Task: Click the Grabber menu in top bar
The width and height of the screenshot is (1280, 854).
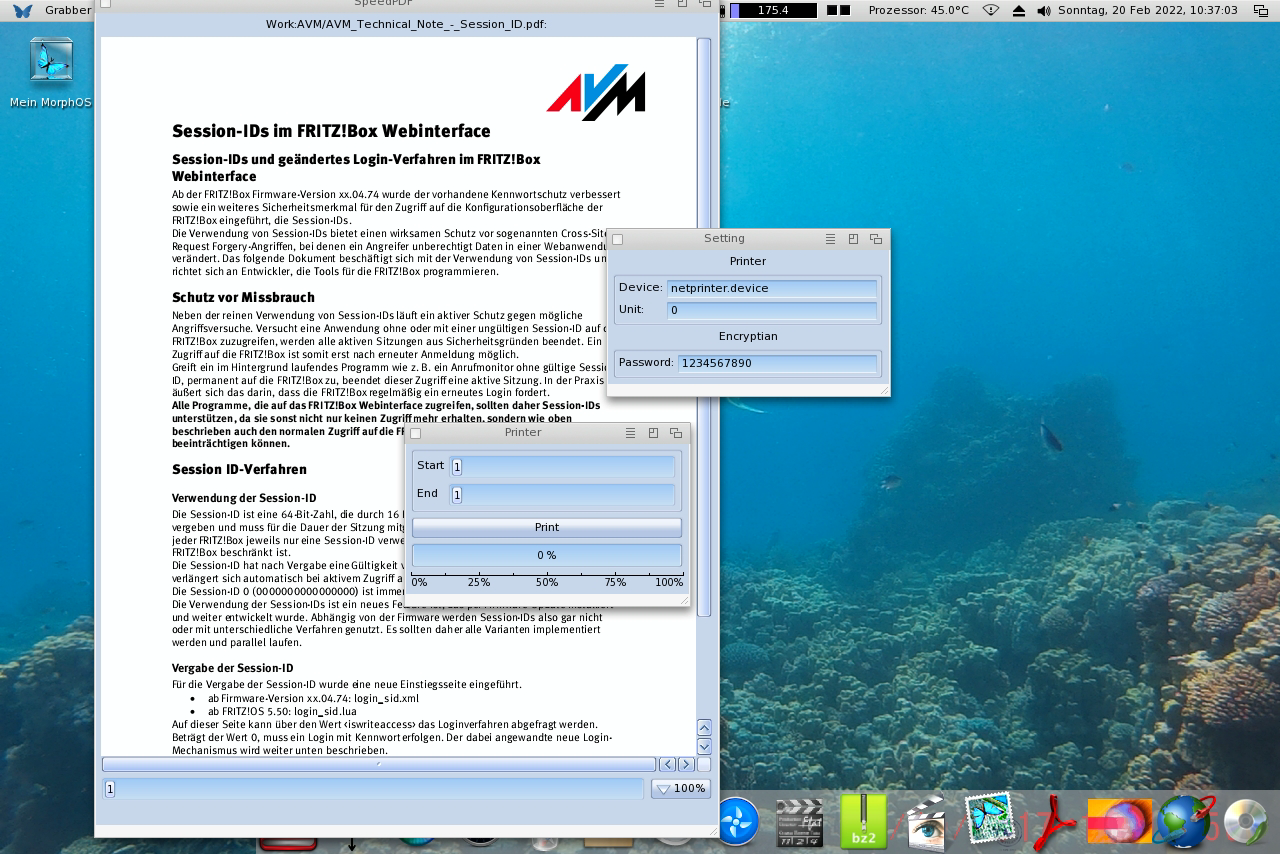Action: coord(67,10)
